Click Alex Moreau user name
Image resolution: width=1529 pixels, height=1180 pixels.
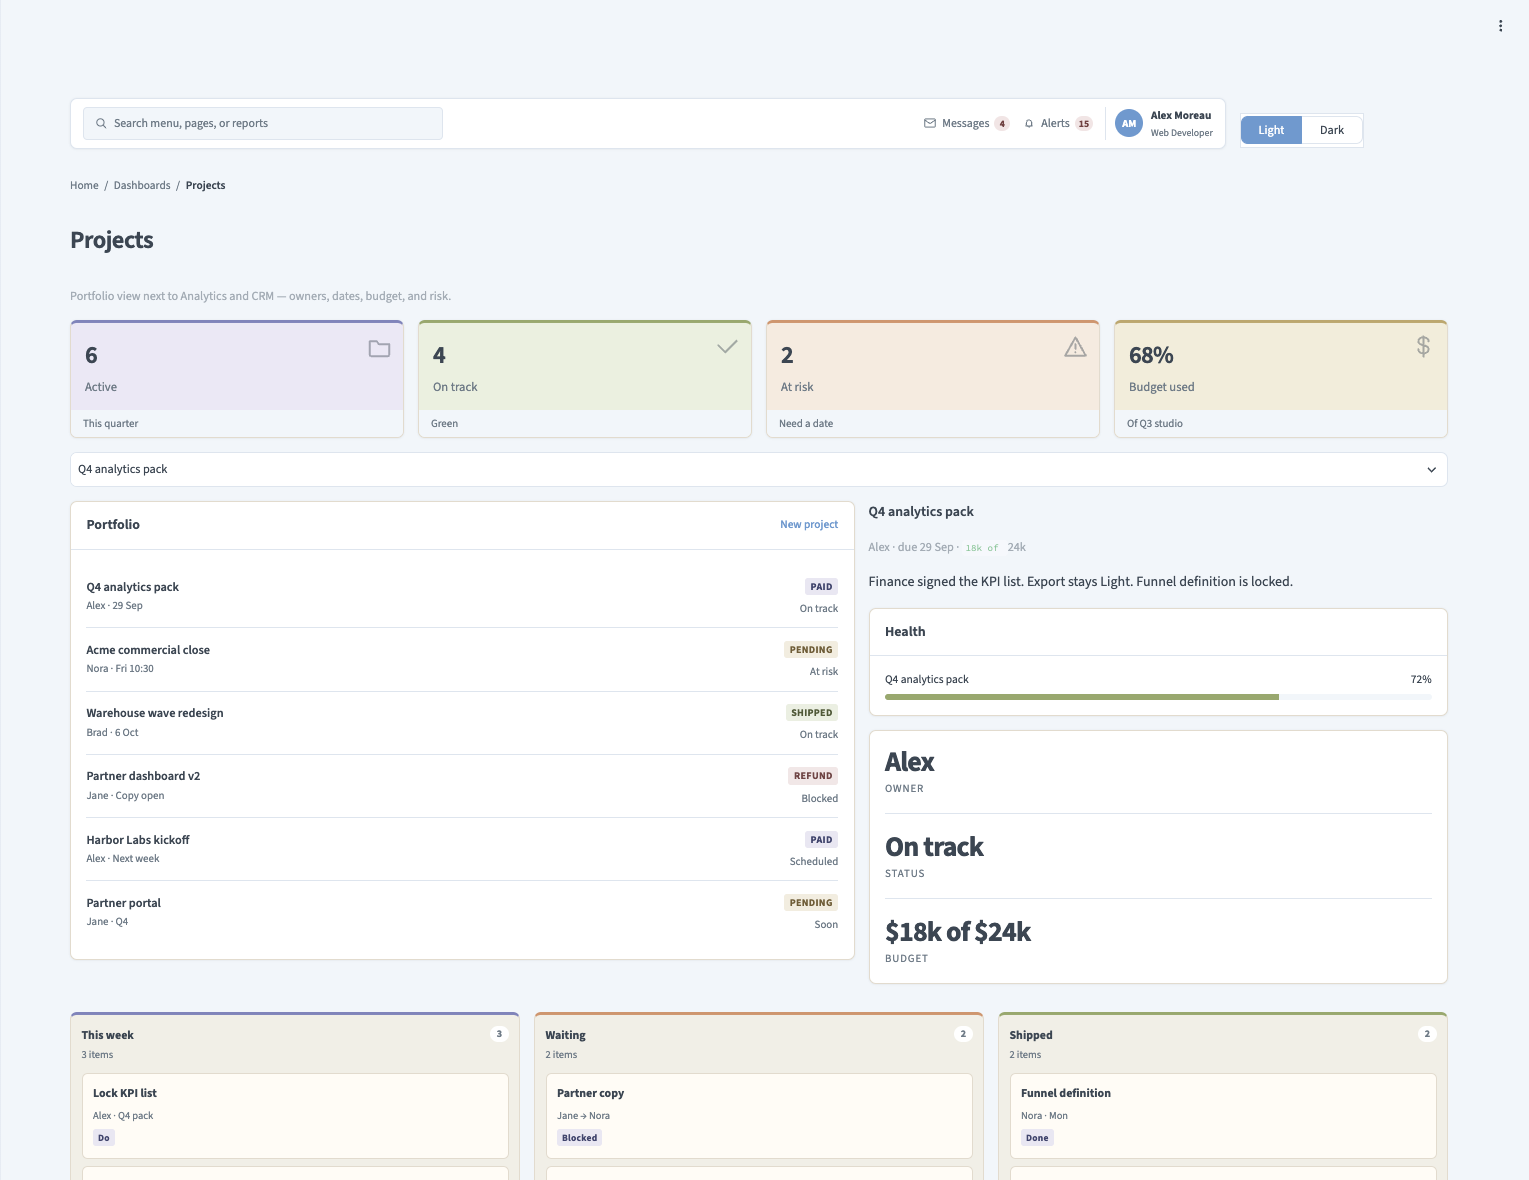point(1181,116)
